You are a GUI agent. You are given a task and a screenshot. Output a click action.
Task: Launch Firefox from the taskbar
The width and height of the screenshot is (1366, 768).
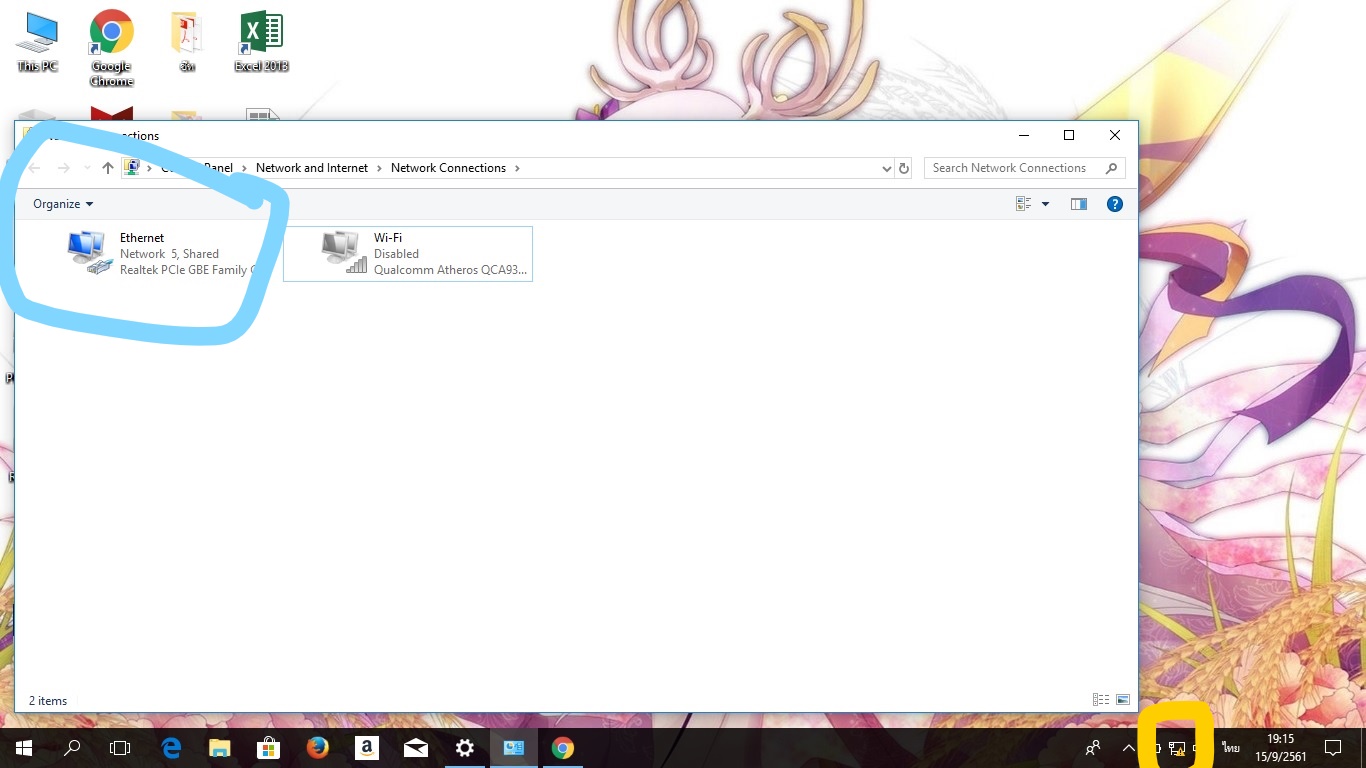click(318, 747)
